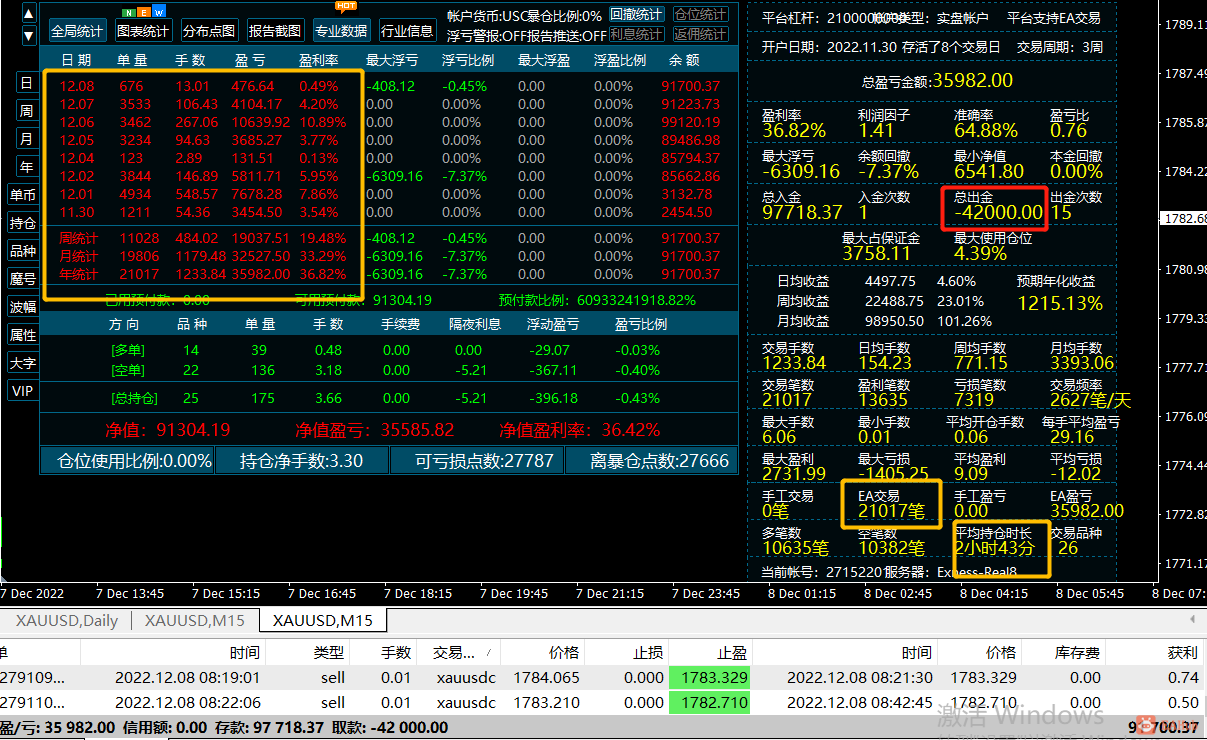
Task: Open the XAUUSD,Daily chart tab
Action: coord(67,620)
